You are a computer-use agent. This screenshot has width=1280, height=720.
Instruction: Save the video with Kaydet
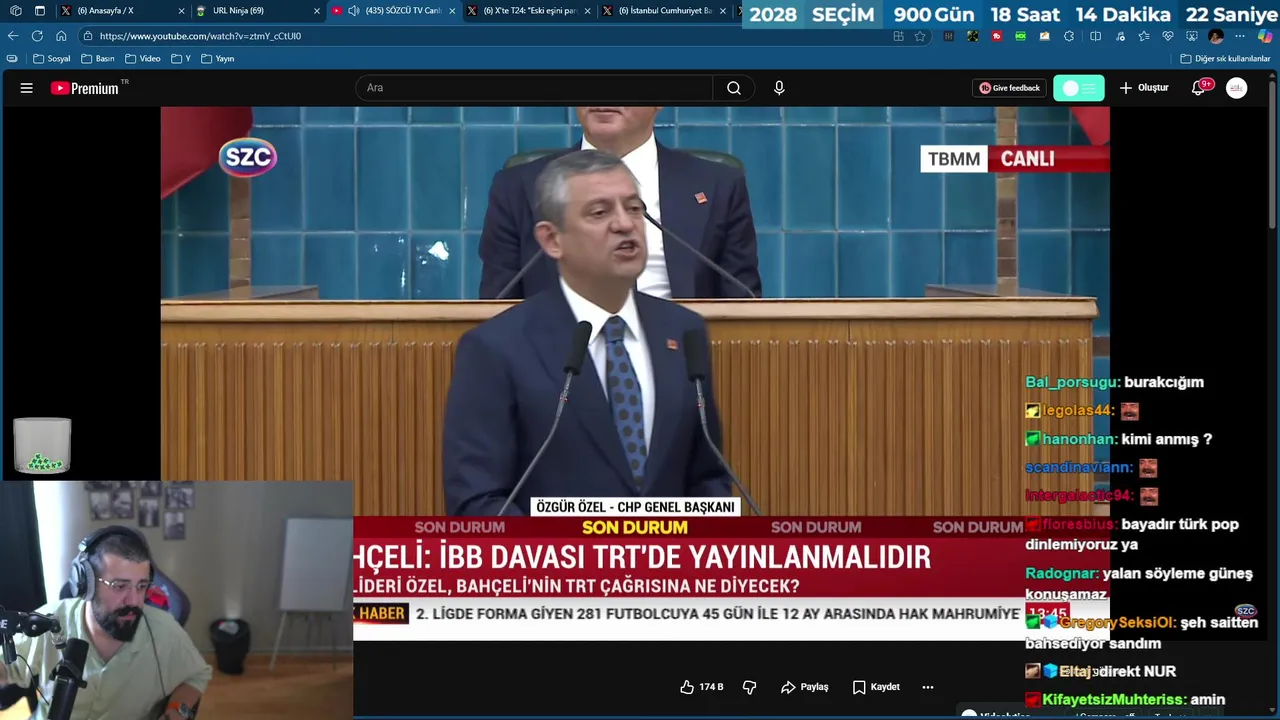pyautogui.click(x=876, y=687)
